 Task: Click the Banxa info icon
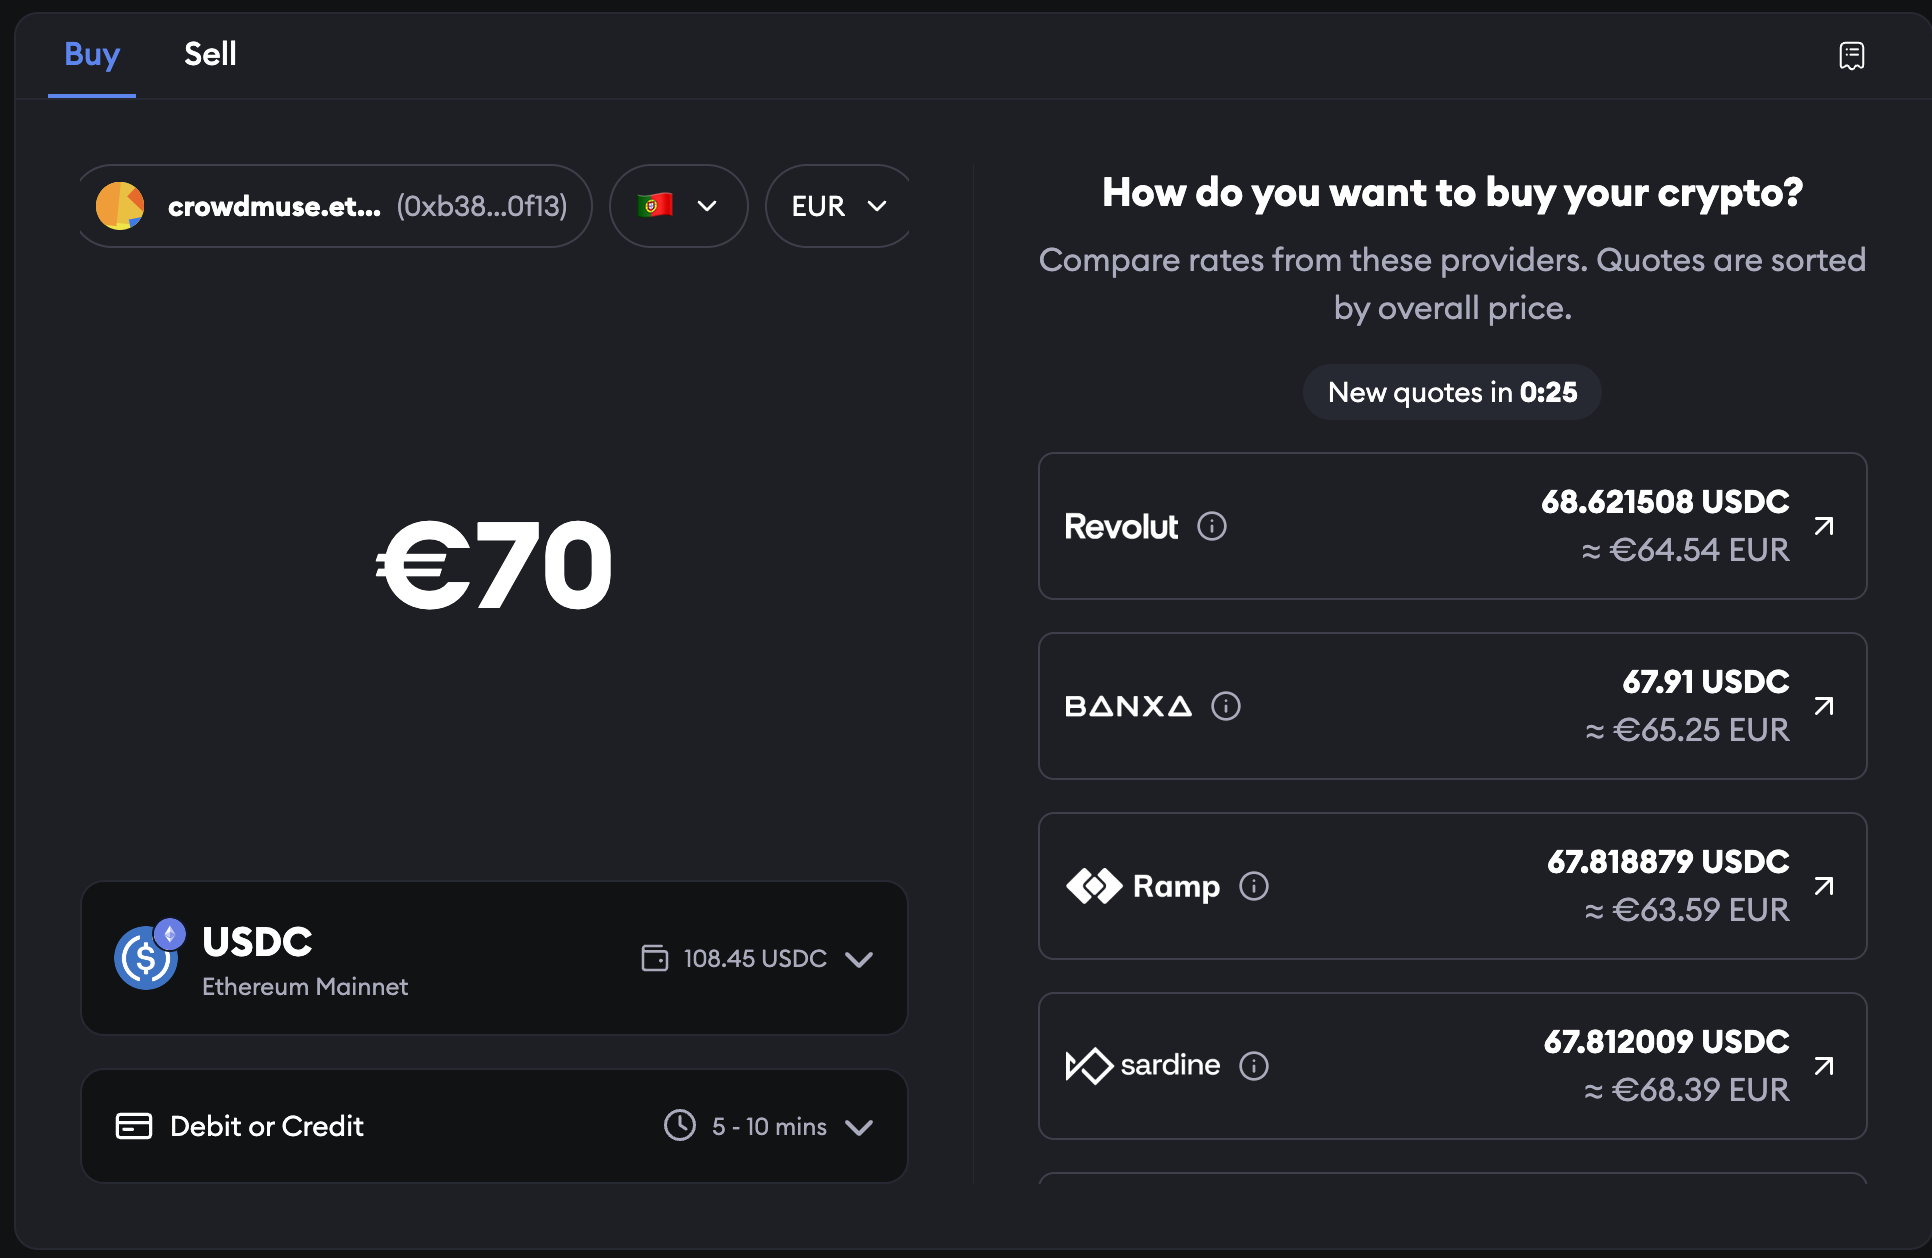[1226, 706]
